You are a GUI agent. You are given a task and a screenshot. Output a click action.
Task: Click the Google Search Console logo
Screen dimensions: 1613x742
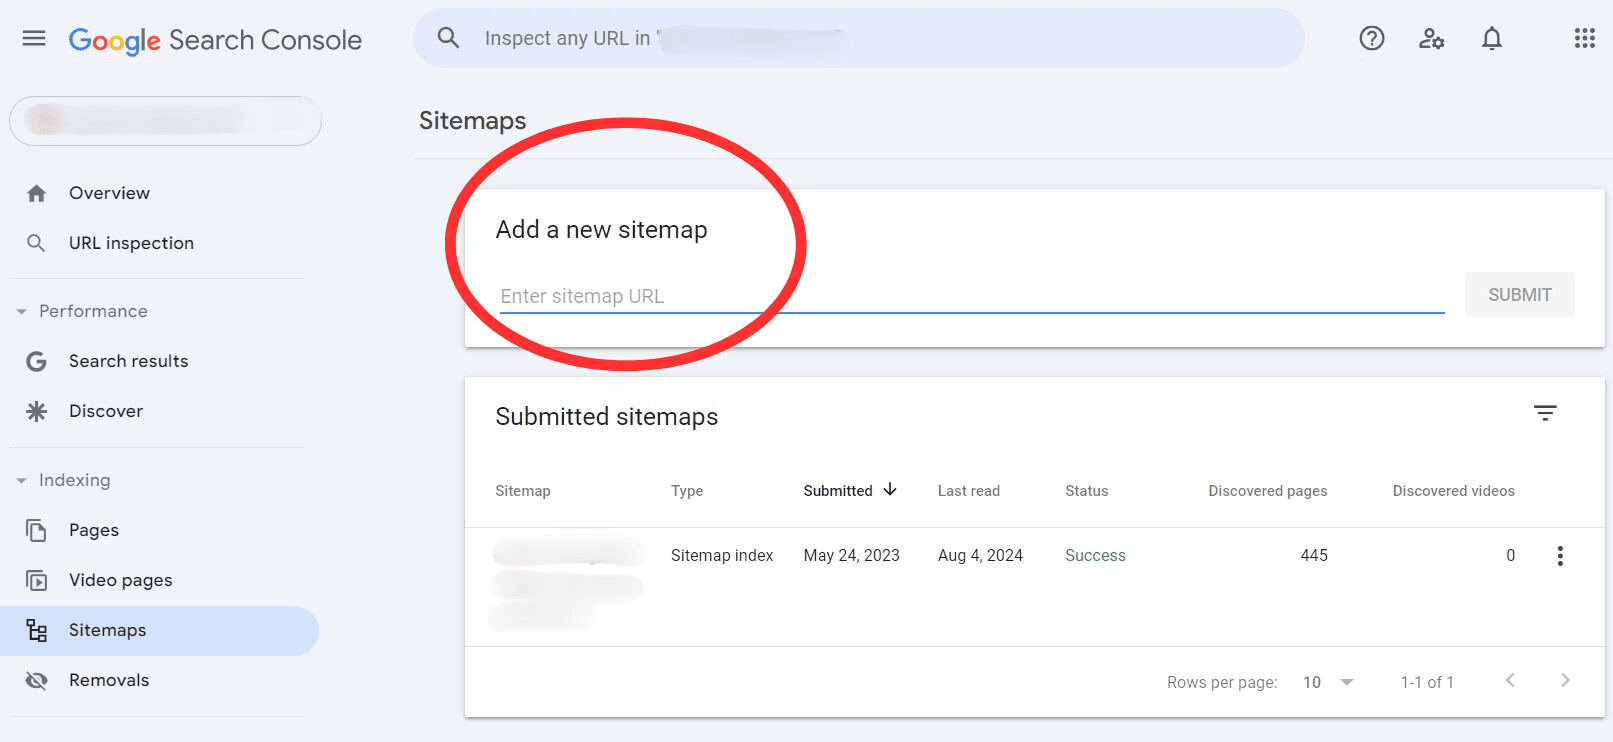(215, 40)
